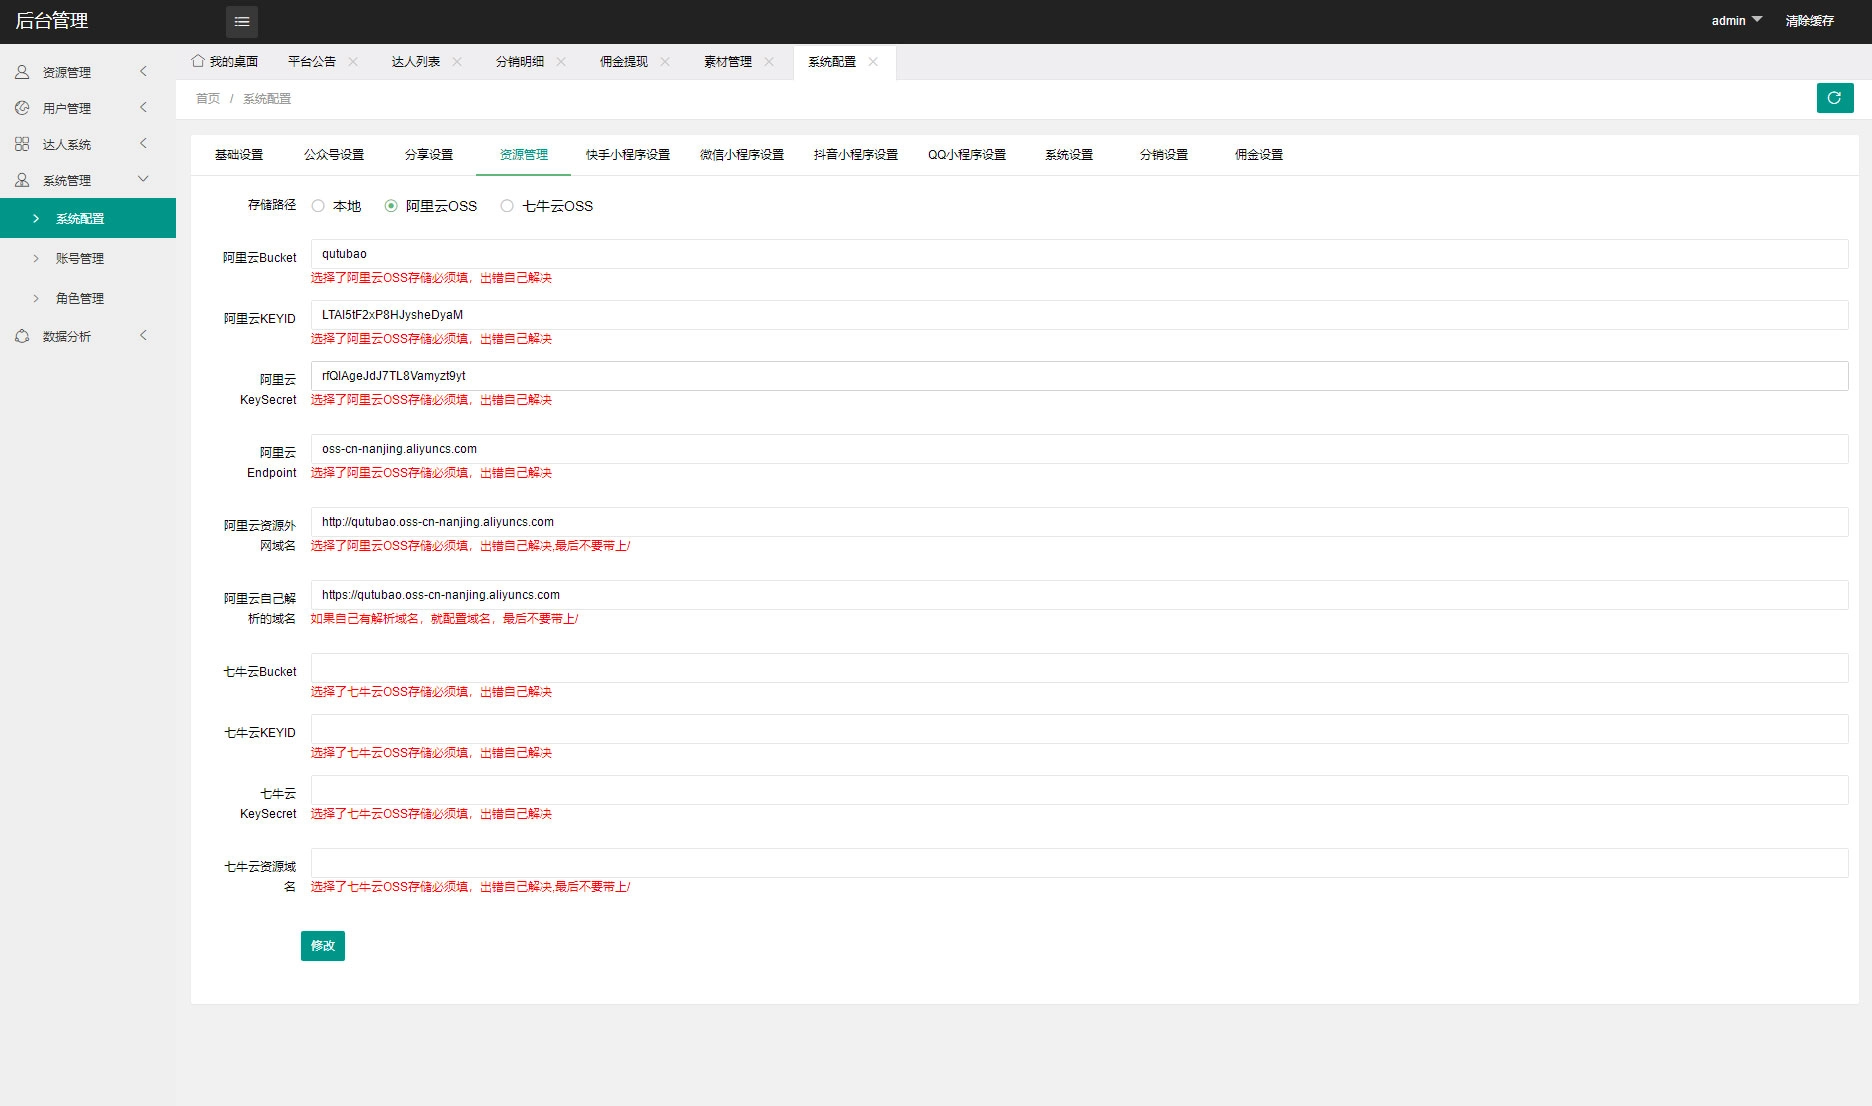
Task: Open 账号管理 in the sidebar
Action: pyautogui.click(x=80, y=258)
